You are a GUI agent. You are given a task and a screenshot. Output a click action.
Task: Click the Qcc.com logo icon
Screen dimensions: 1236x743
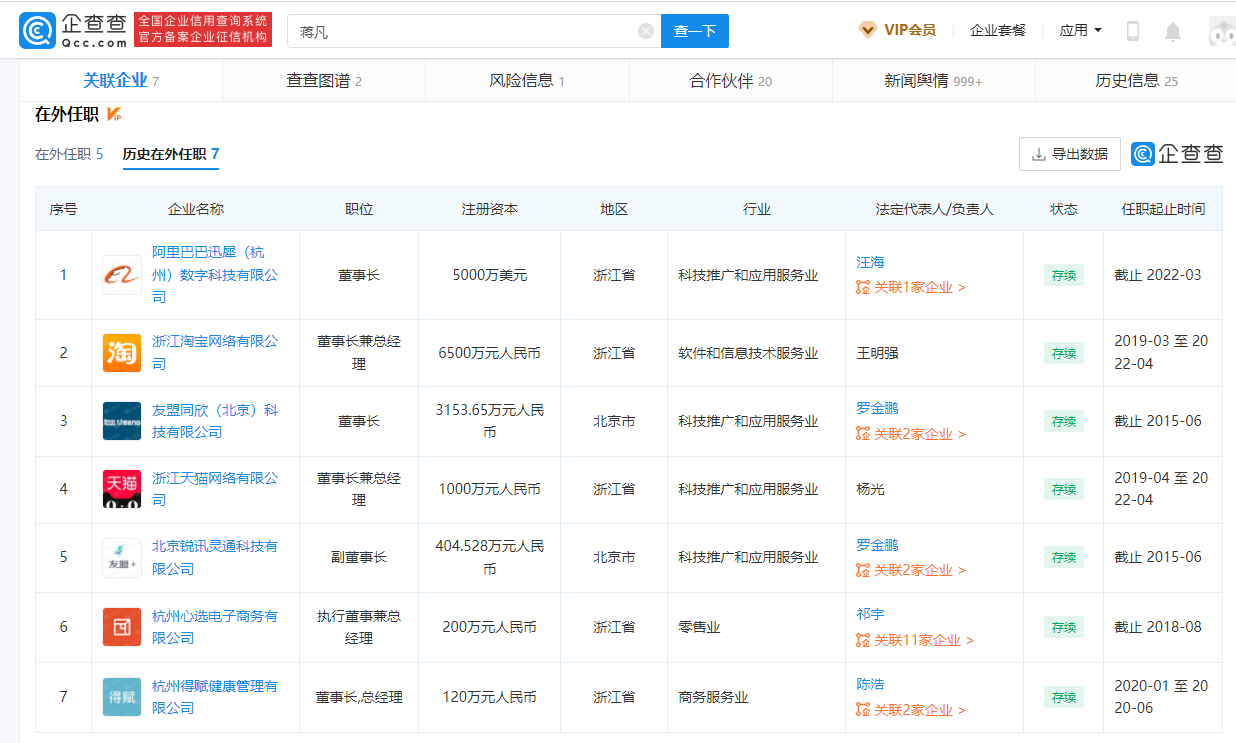click(38, 30)
